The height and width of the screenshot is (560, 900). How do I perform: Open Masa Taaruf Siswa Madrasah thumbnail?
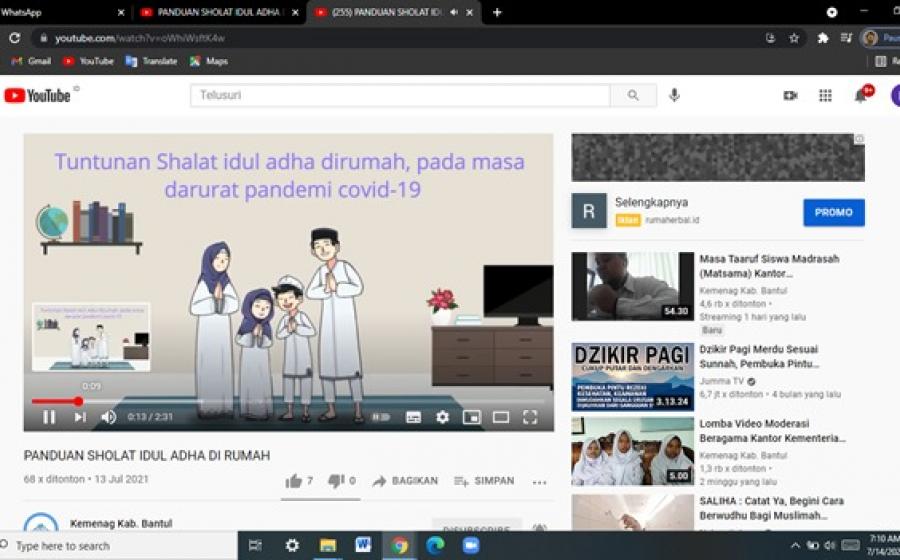[x=633, y=286]
